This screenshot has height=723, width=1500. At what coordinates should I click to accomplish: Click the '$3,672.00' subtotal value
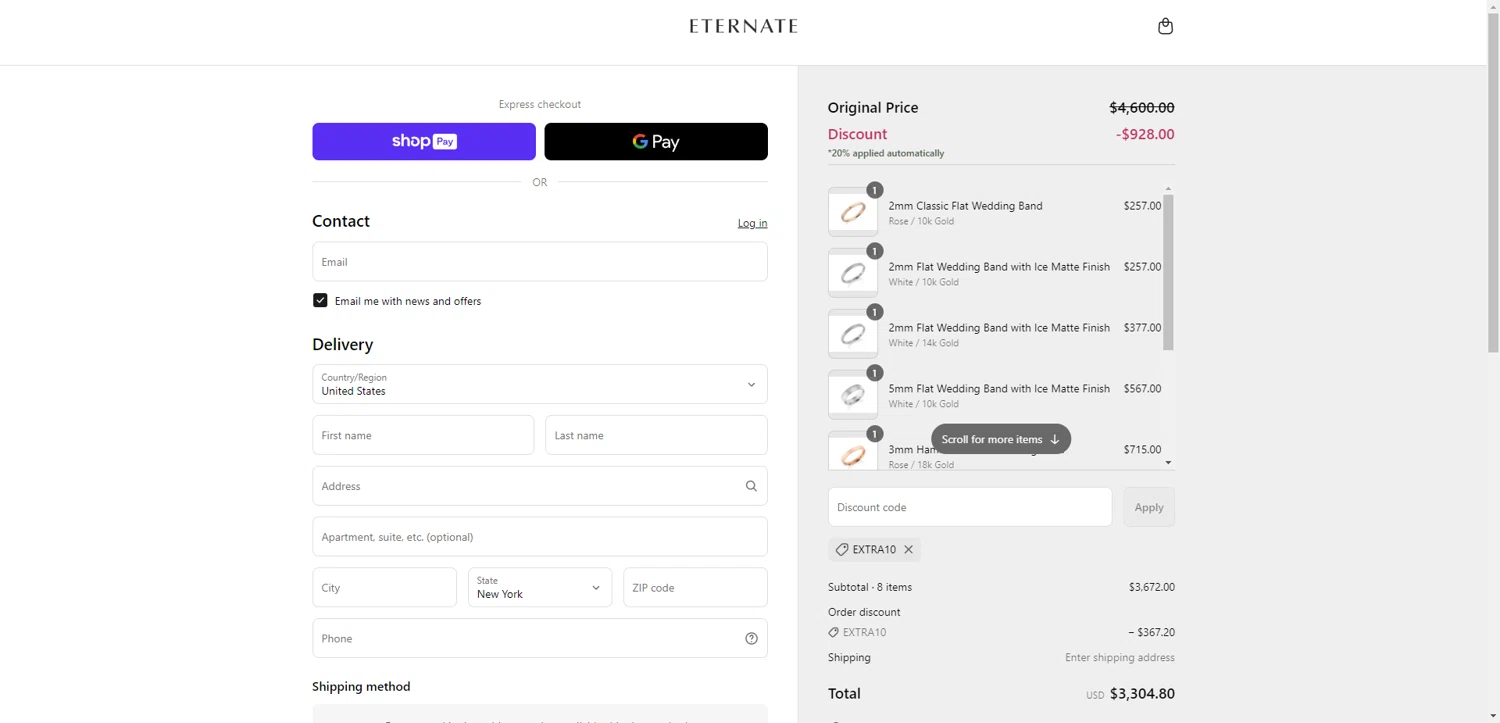click(x=1152, y=587)
